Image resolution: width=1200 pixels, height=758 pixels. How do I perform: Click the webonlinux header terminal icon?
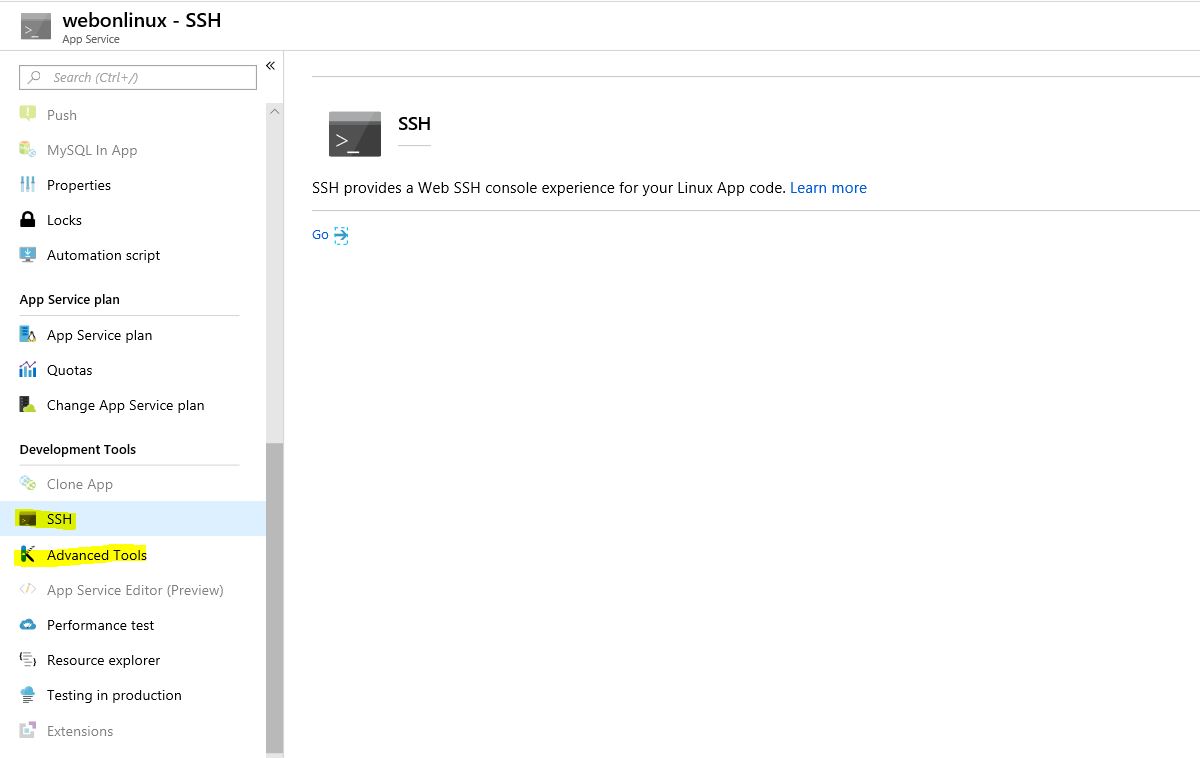point(35,27)
